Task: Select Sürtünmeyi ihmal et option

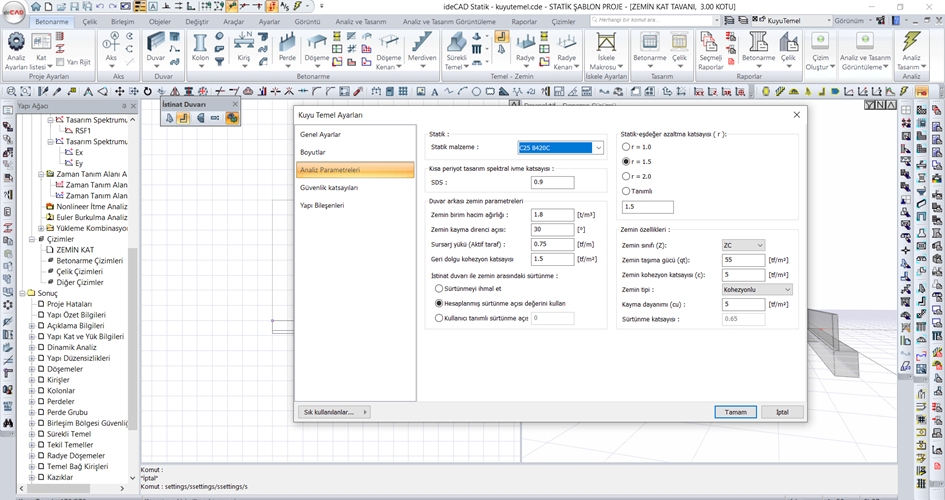Action: pyautogui.click(x=439, y=289)
